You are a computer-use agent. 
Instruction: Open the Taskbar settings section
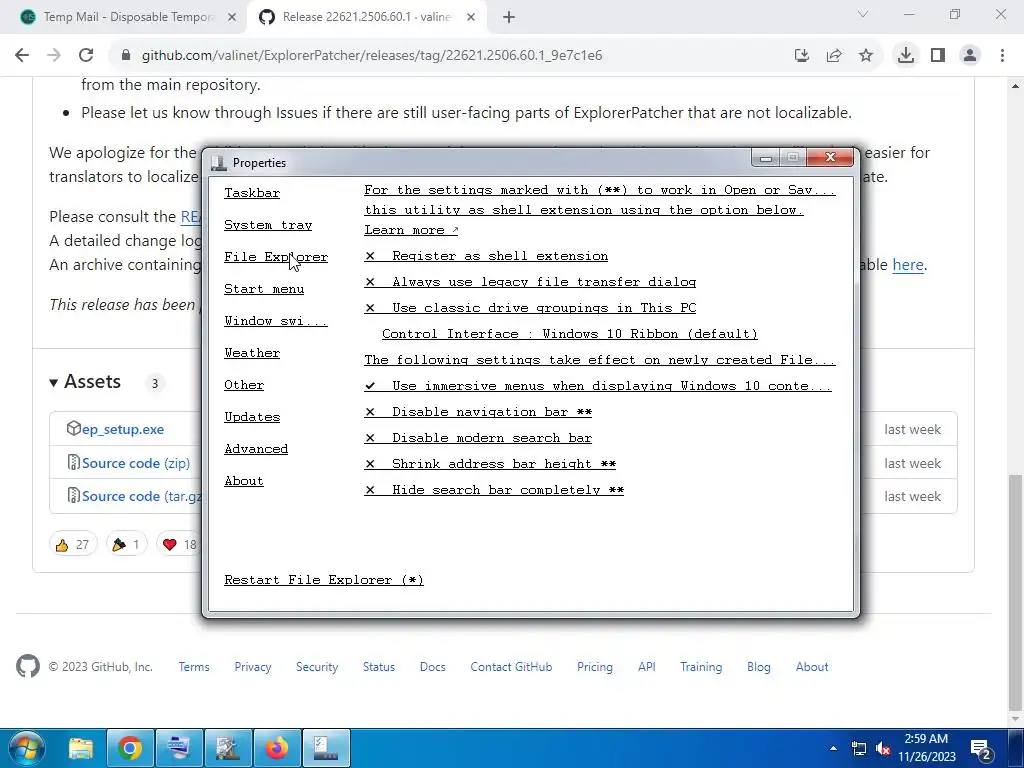pyautogui.click(x=252, y=193)
